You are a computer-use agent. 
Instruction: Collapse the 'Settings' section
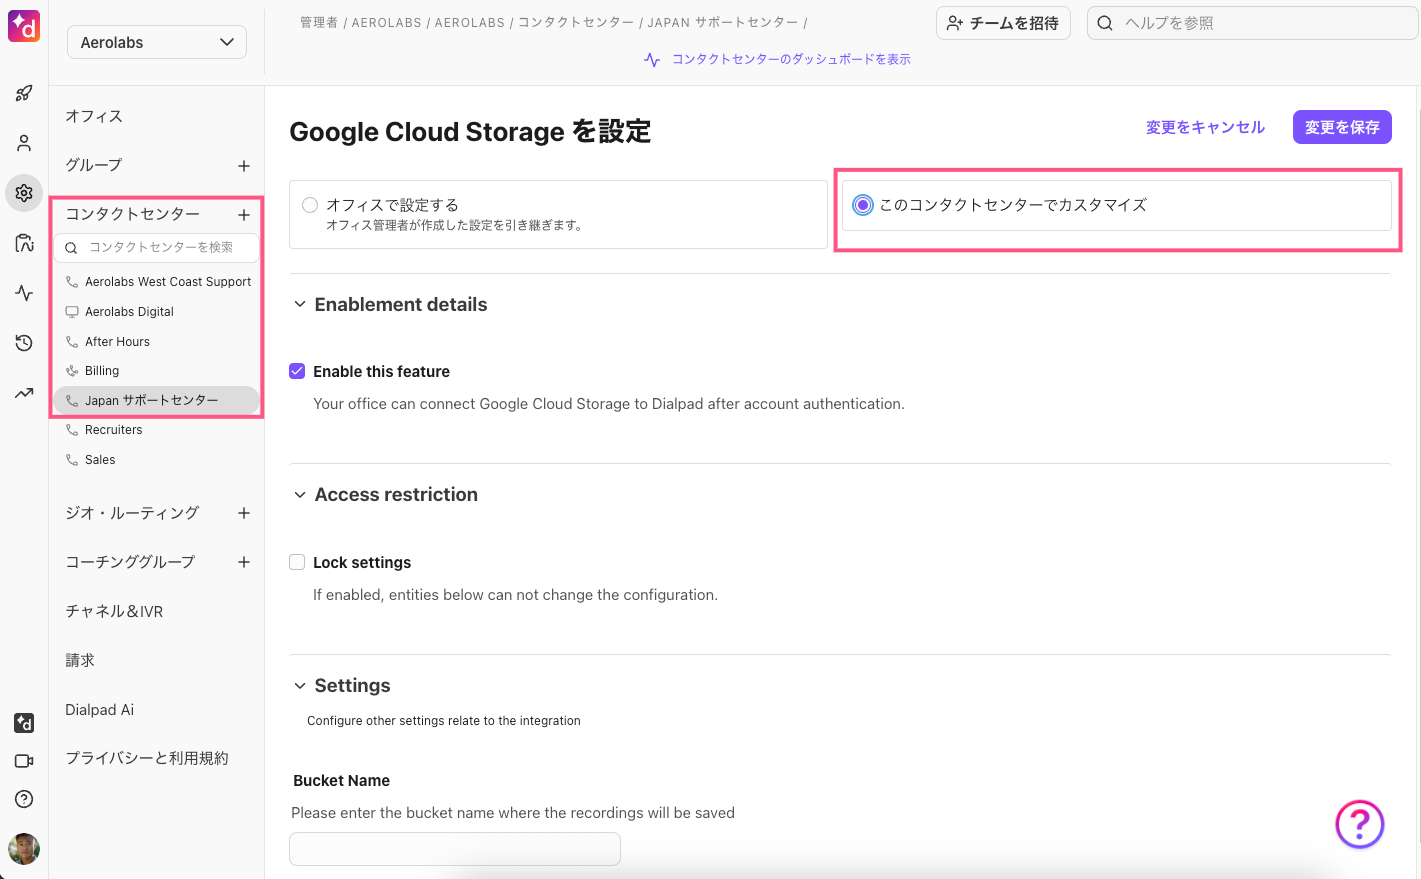299,685
